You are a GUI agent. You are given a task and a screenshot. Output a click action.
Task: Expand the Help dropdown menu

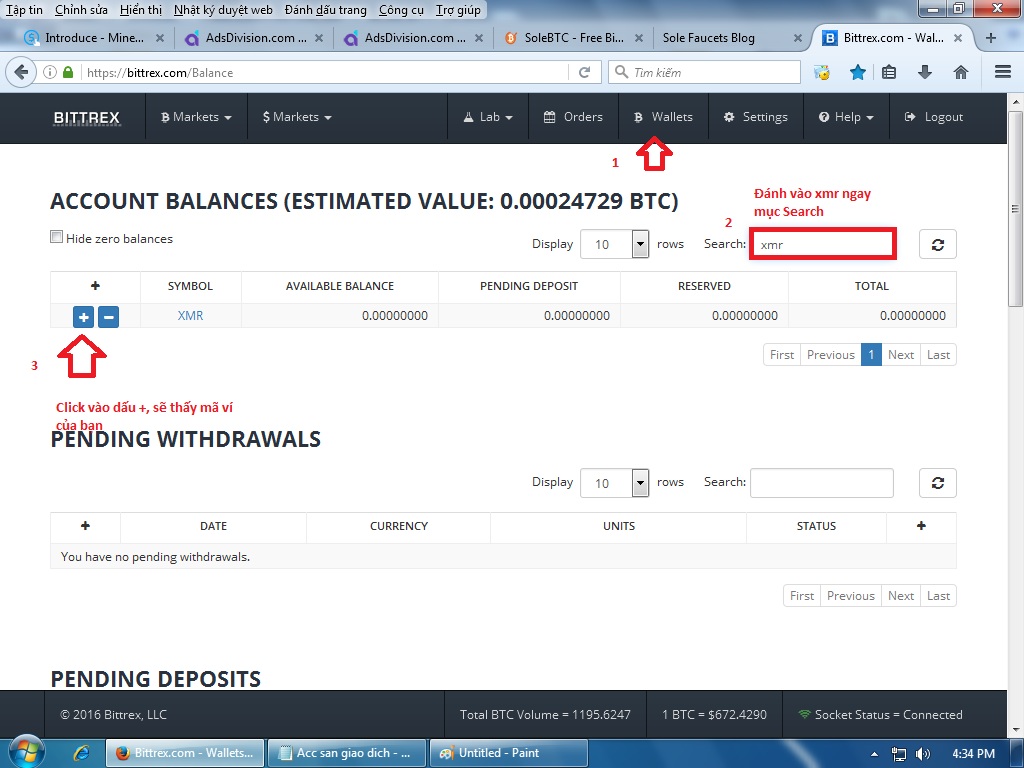tap(846, 117)
